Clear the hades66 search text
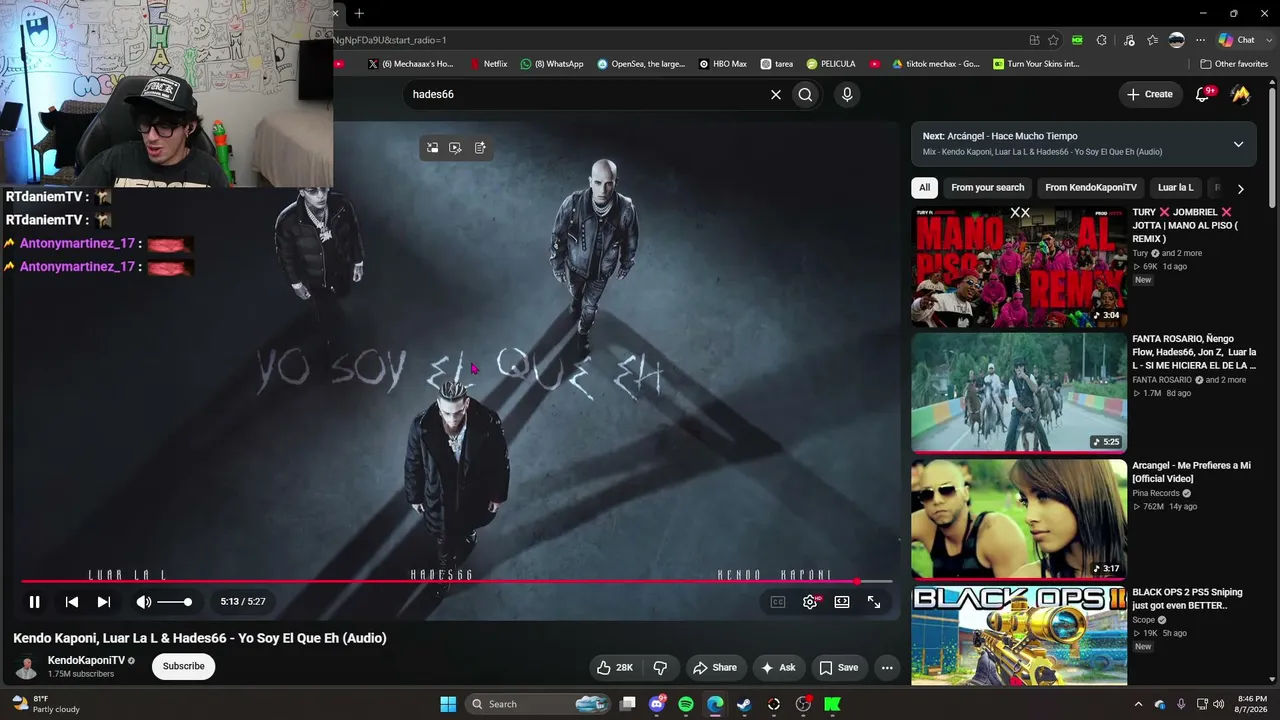1280x720 pixels. 775,95
